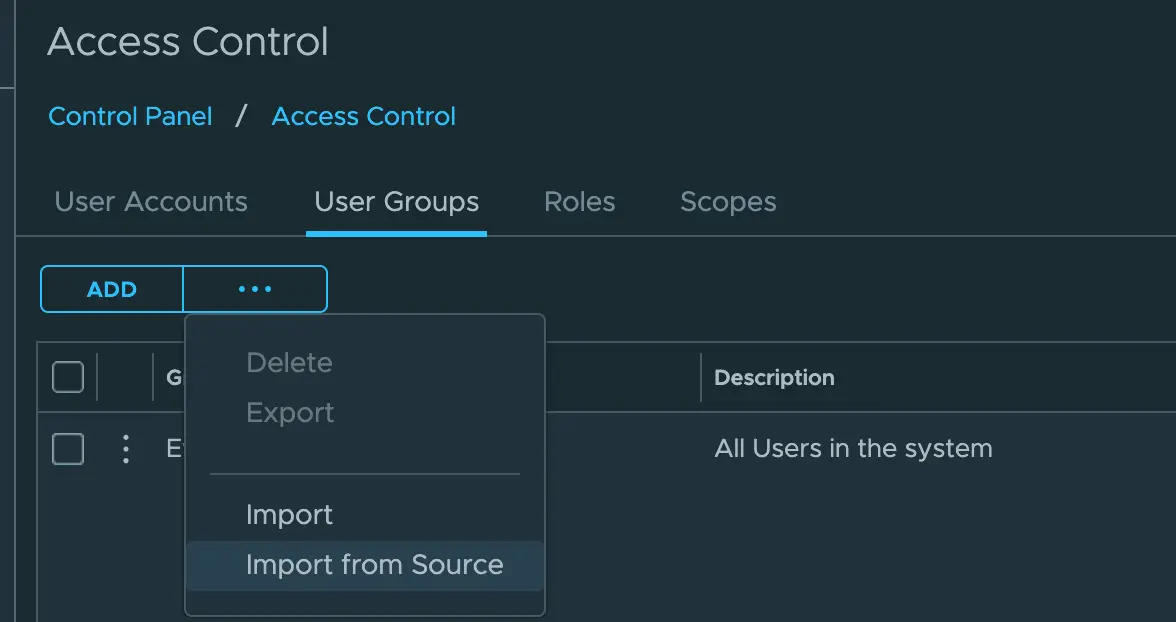Click the Access Control breadcrumb link

pos(363,116)
